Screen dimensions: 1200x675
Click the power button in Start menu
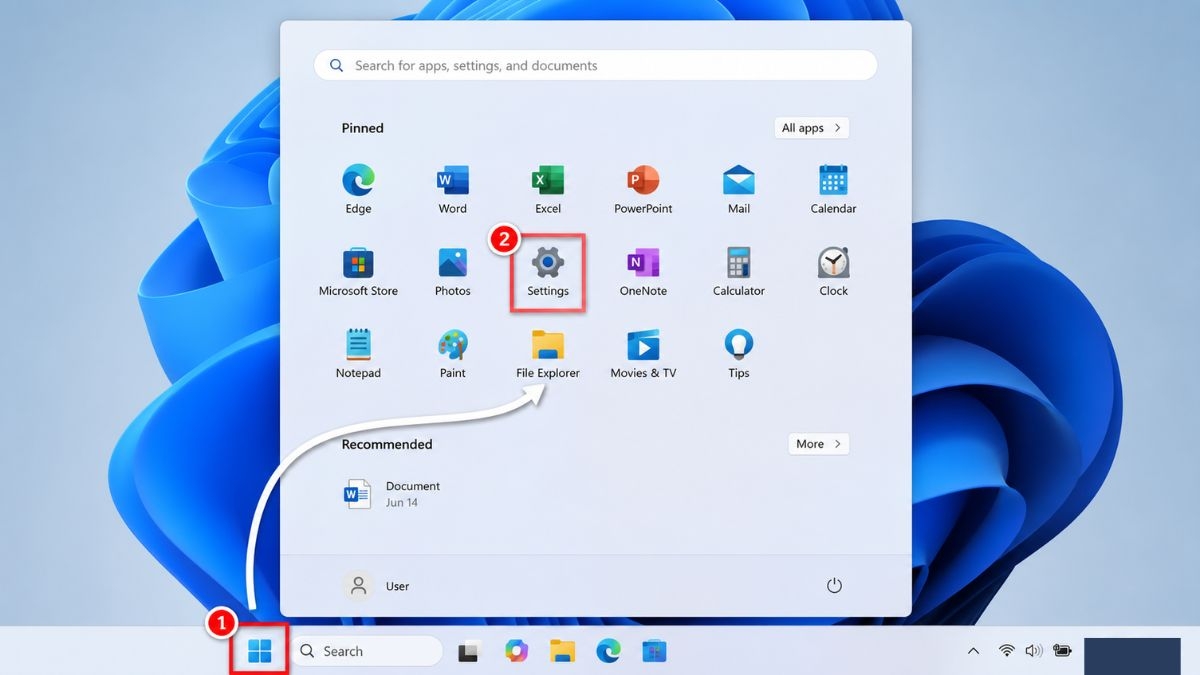pyautogui.click(x=835, y=586)
